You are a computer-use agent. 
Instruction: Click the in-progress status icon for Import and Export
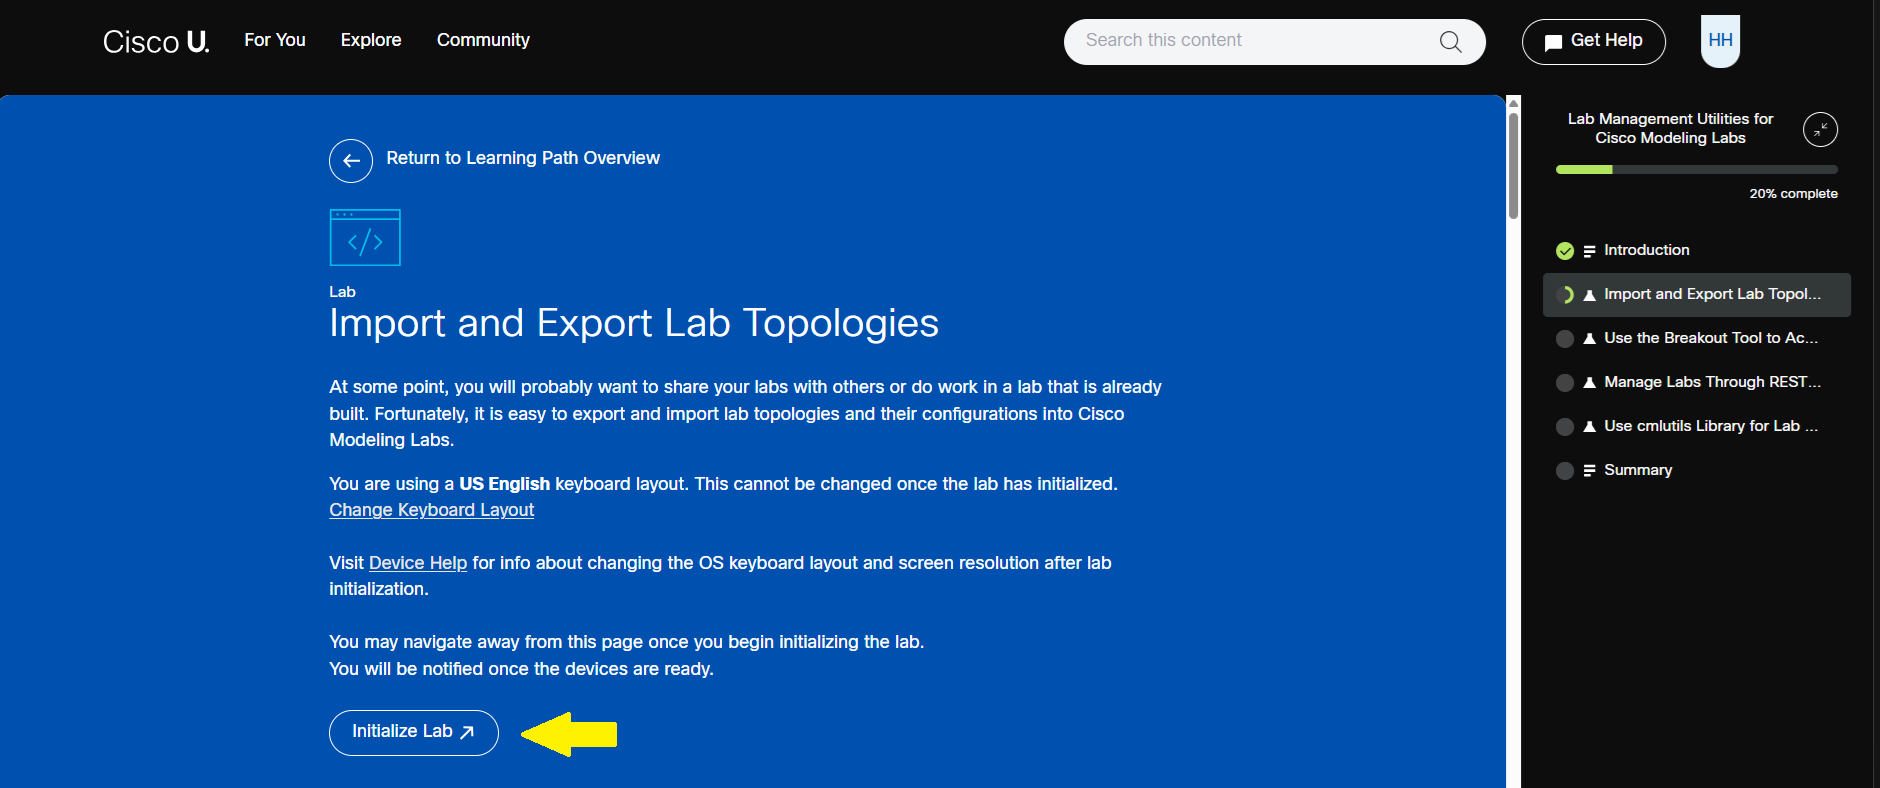(1565, 295)
